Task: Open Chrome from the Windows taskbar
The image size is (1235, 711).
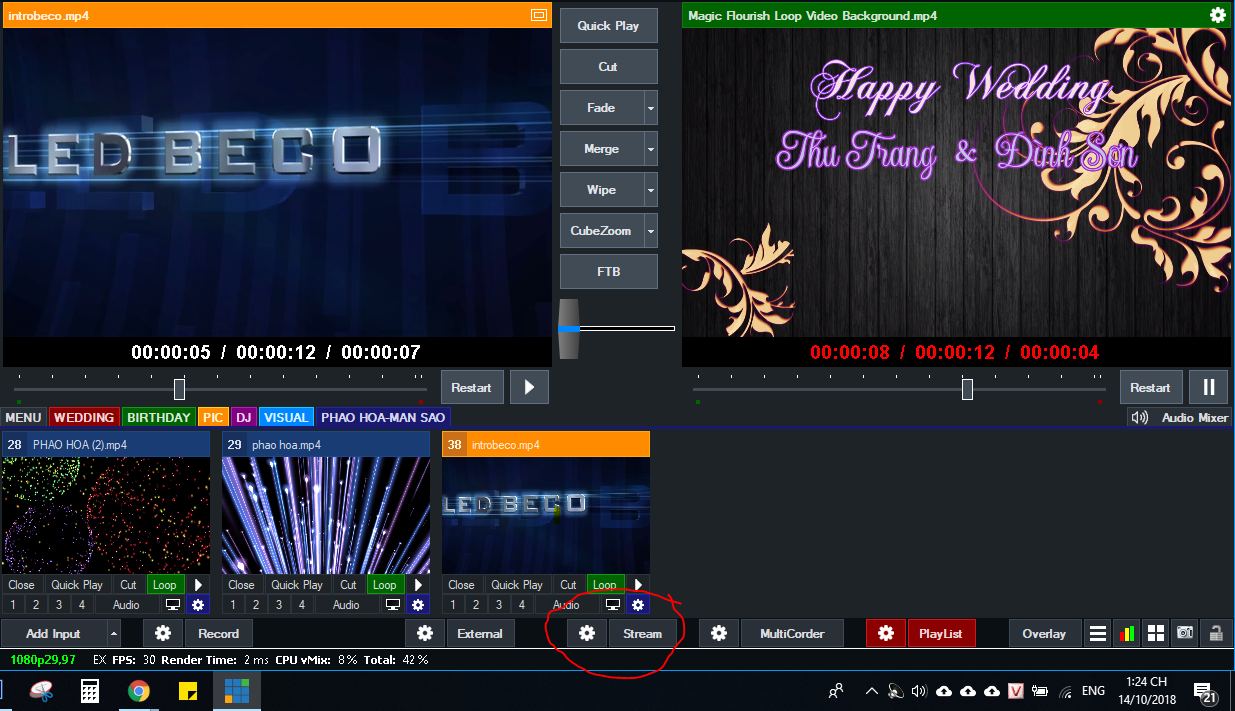Action: (x=139, y=691)
